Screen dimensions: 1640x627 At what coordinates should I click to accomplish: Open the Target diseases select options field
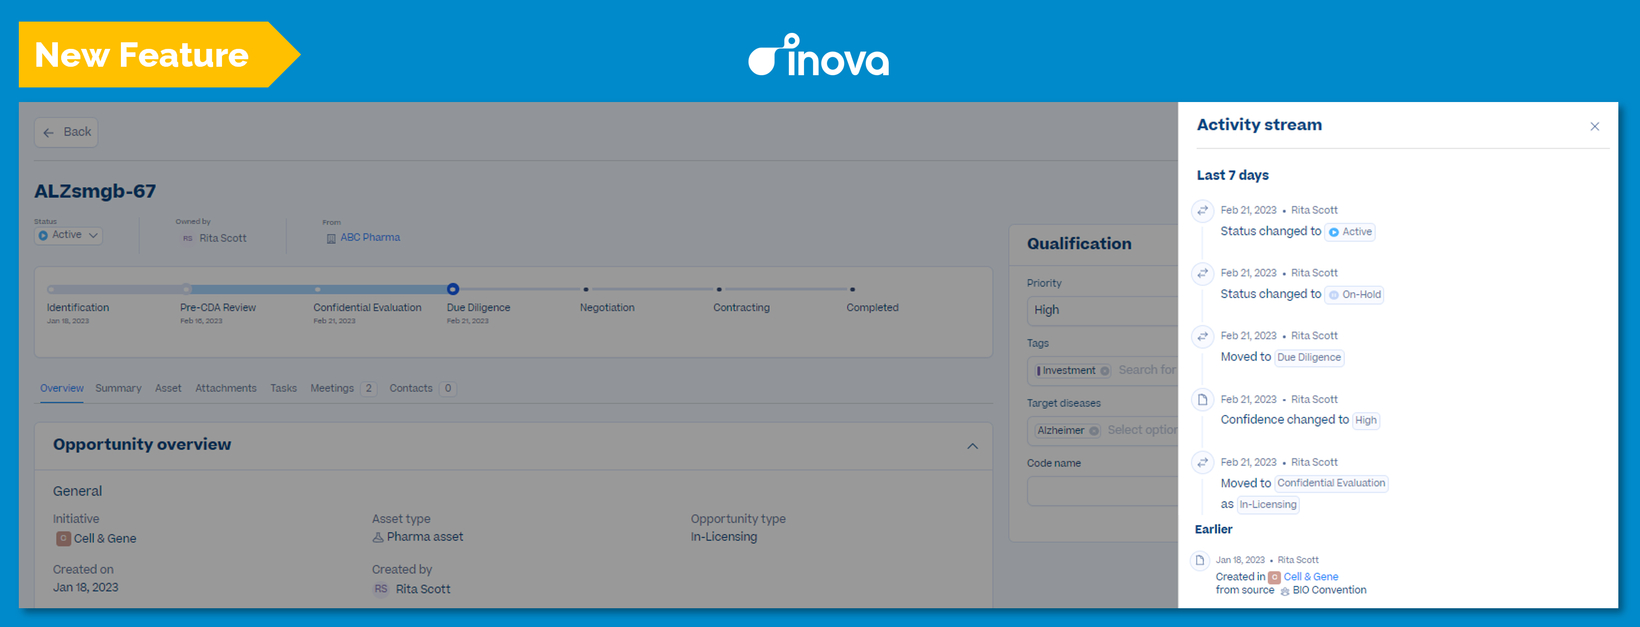1142,430
